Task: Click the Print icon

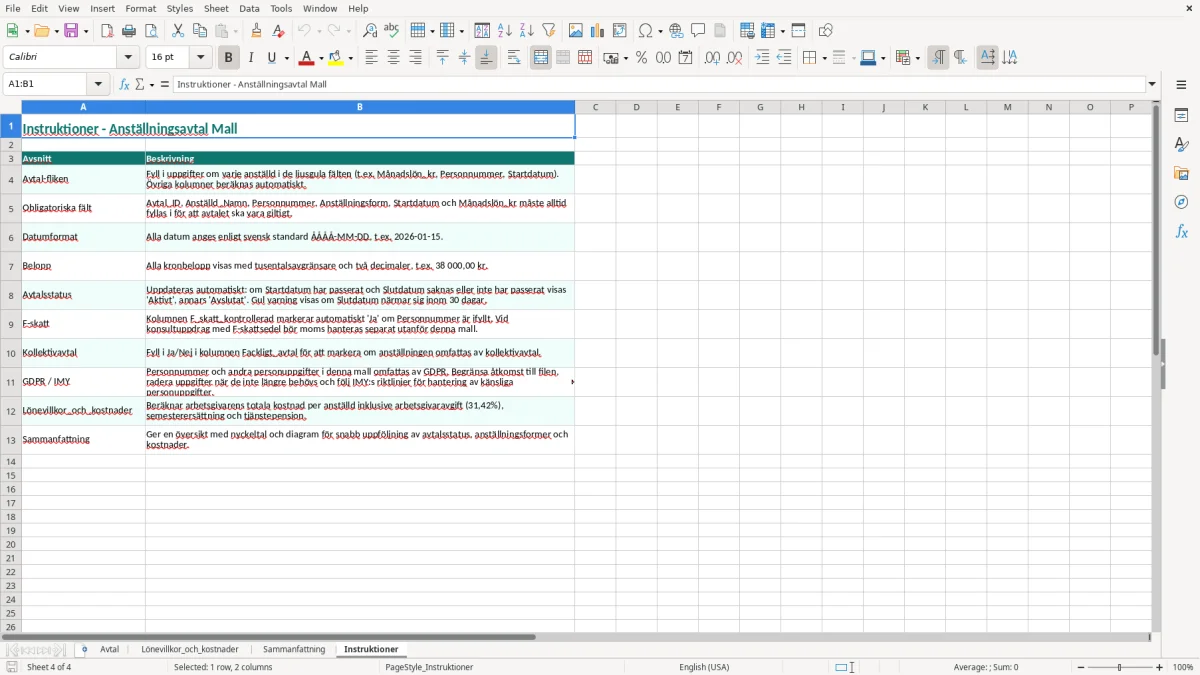Action: pyautogui.click(x=129, y=31)
